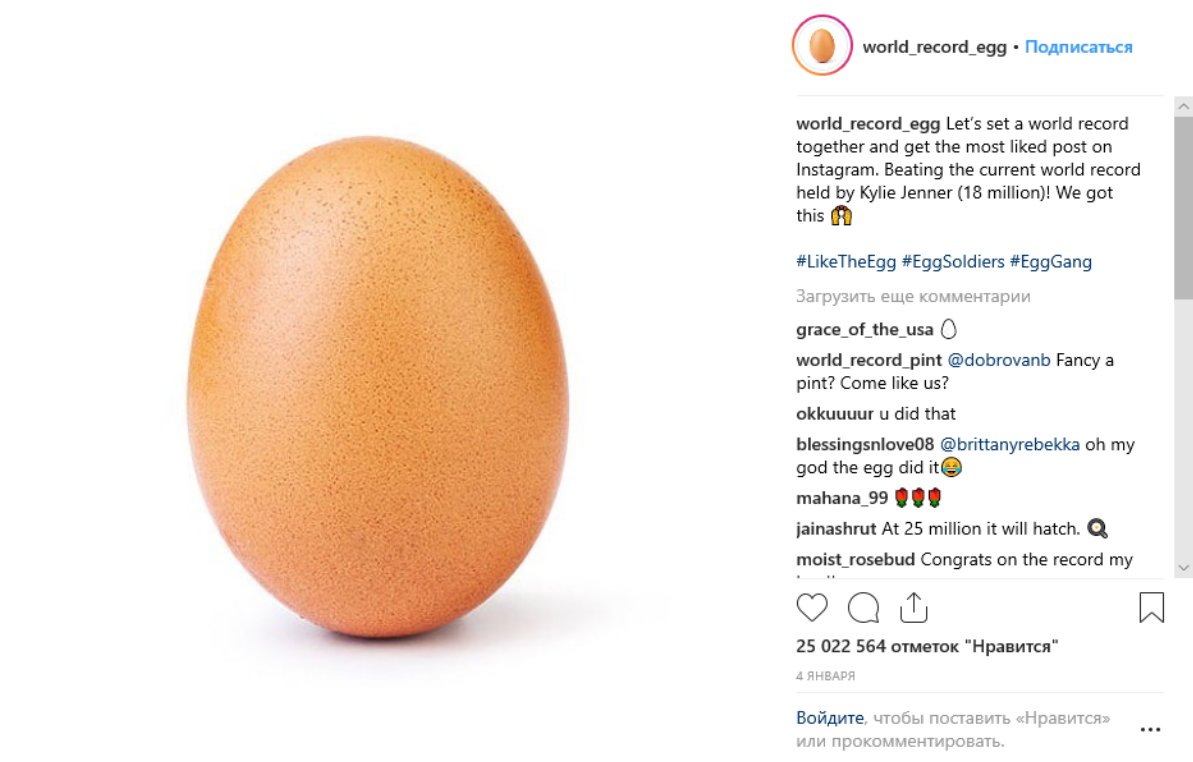
Task: Log in via the Войти link
Action: click(x=829, y=718)
